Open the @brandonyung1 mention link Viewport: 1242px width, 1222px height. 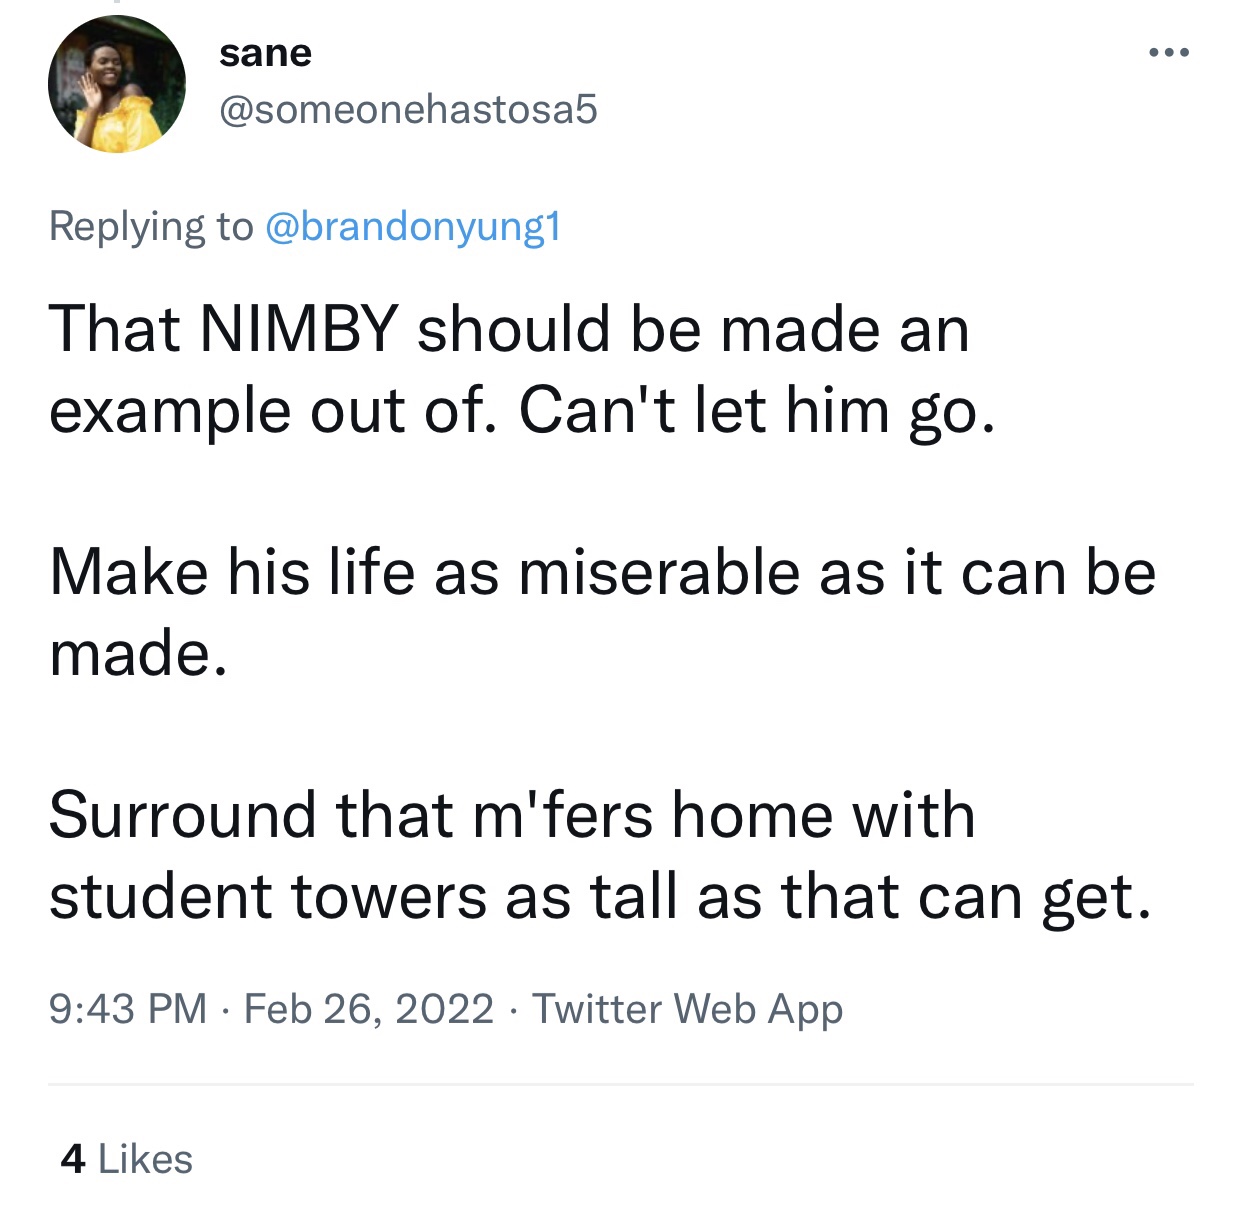412,226
